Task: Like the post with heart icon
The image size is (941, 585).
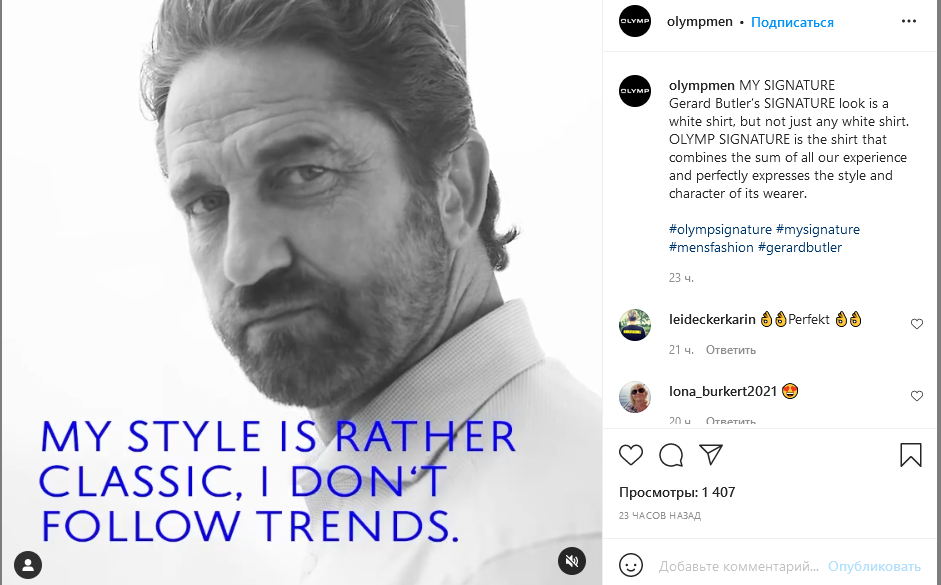Action: coord(631,456)
